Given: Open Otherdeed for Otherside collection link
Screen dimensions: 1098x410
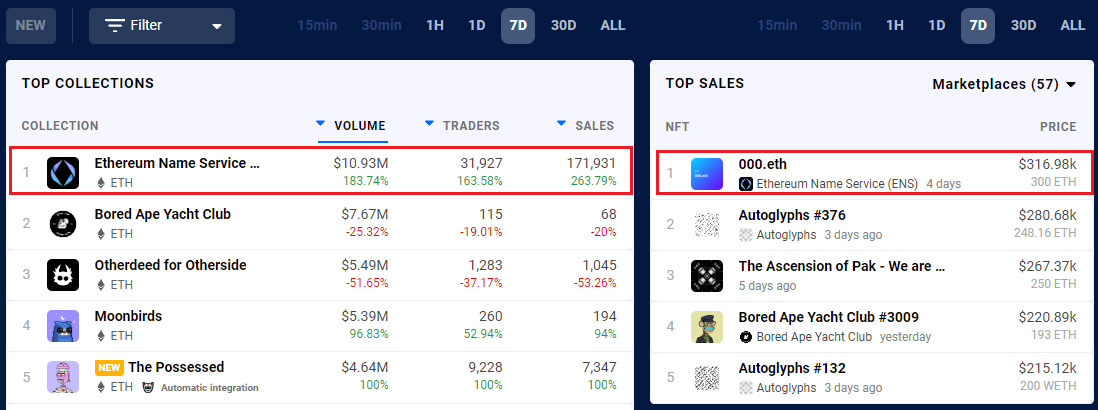Looking at the screenshot, I should (x=170, y=265).
